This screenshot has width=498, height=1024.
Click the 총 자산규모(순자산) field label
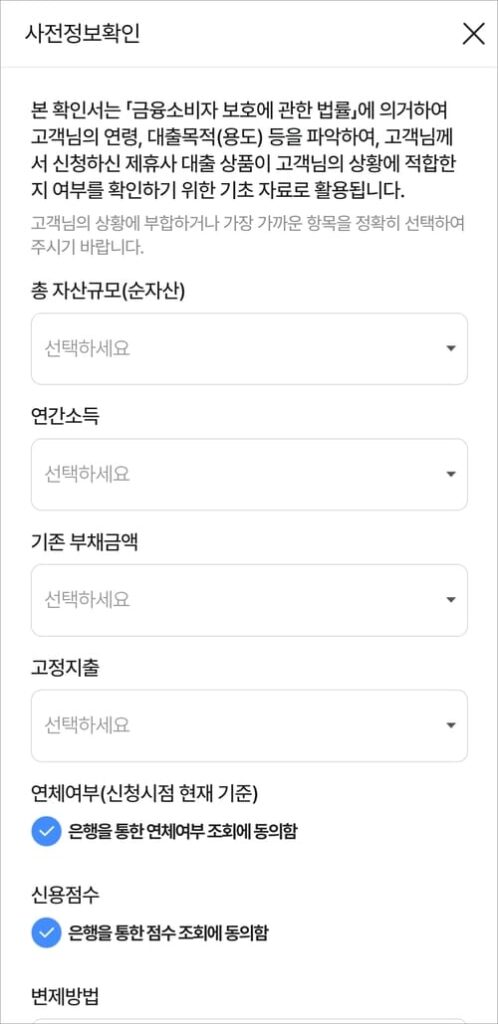click(108, 291)
